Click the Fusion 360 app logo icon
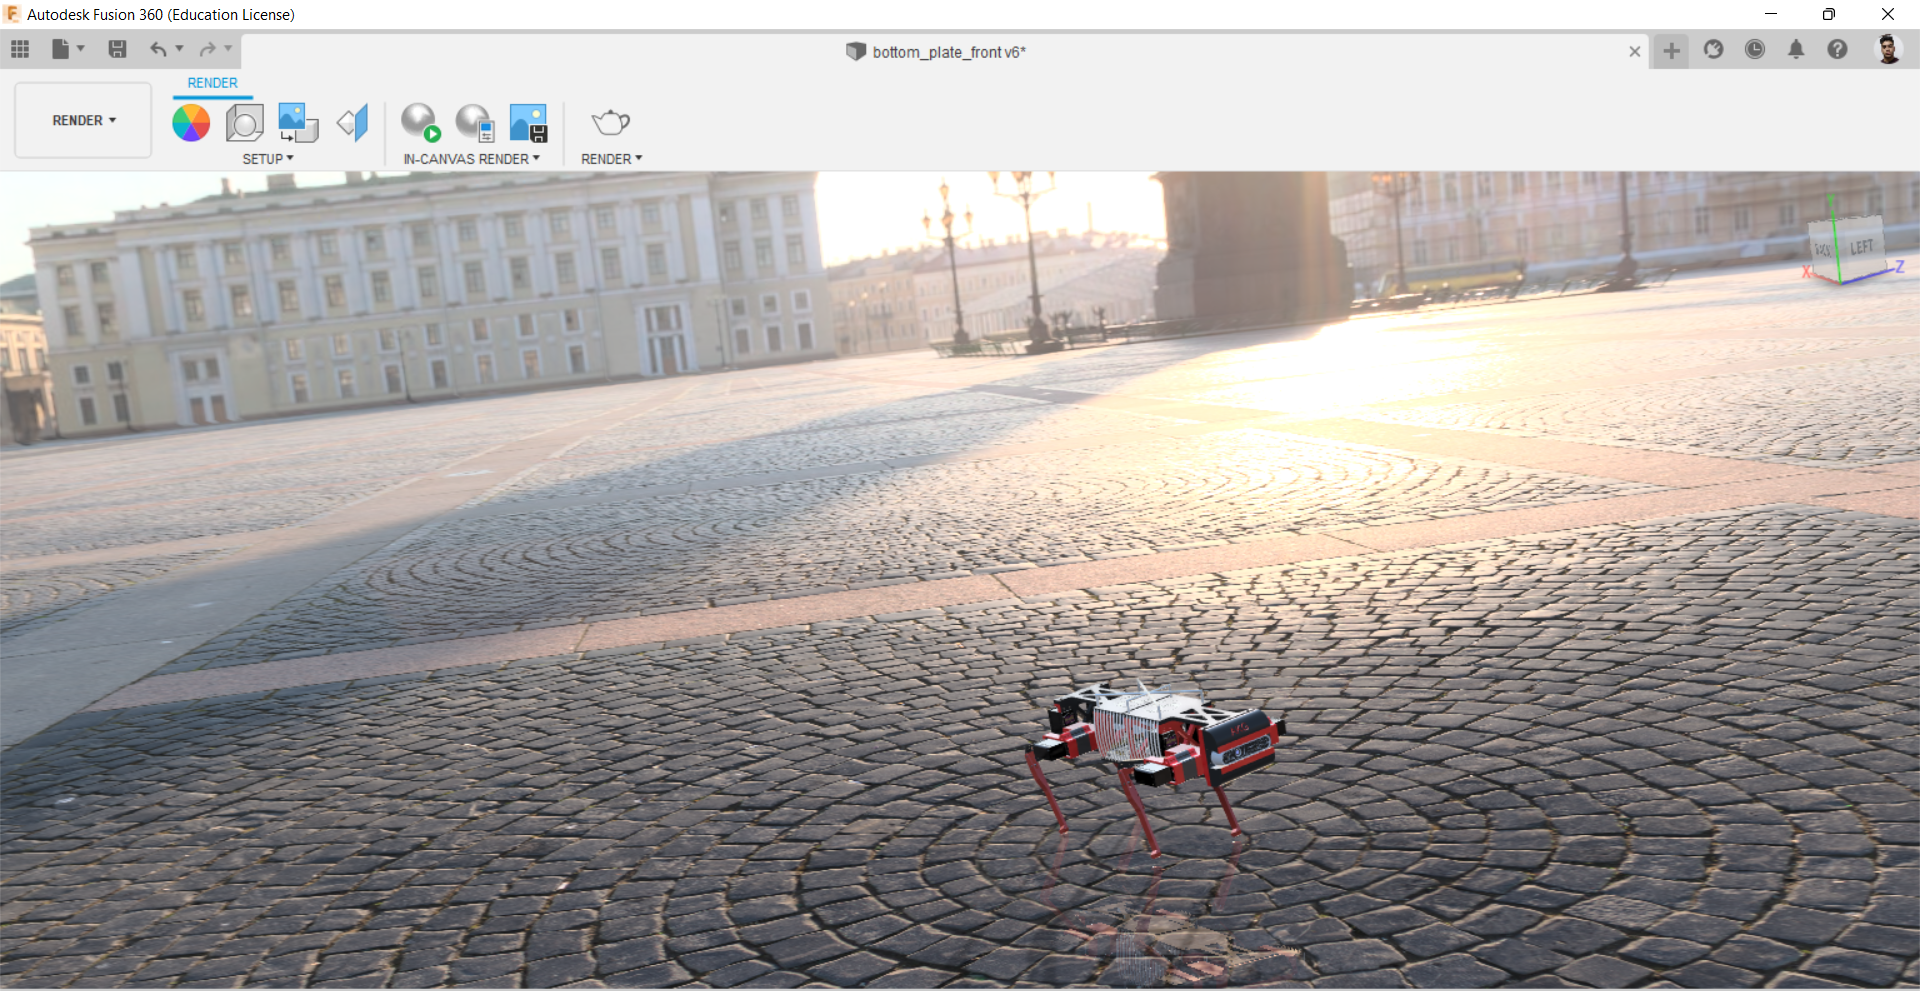The height and width of the screenshot is (991, 1920). click(12, 14)
